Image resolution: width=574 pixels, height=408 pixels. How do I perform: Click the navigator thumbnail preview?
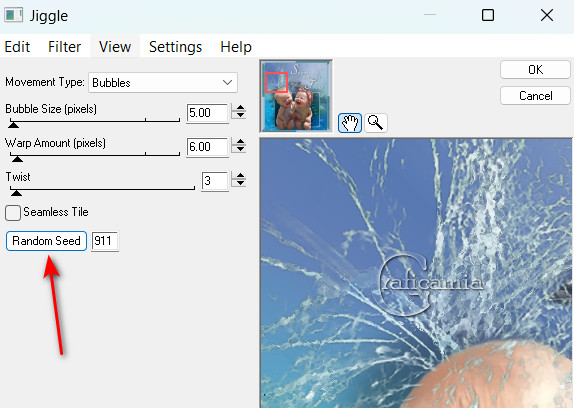pyautogui.click(x=296, y=96)
